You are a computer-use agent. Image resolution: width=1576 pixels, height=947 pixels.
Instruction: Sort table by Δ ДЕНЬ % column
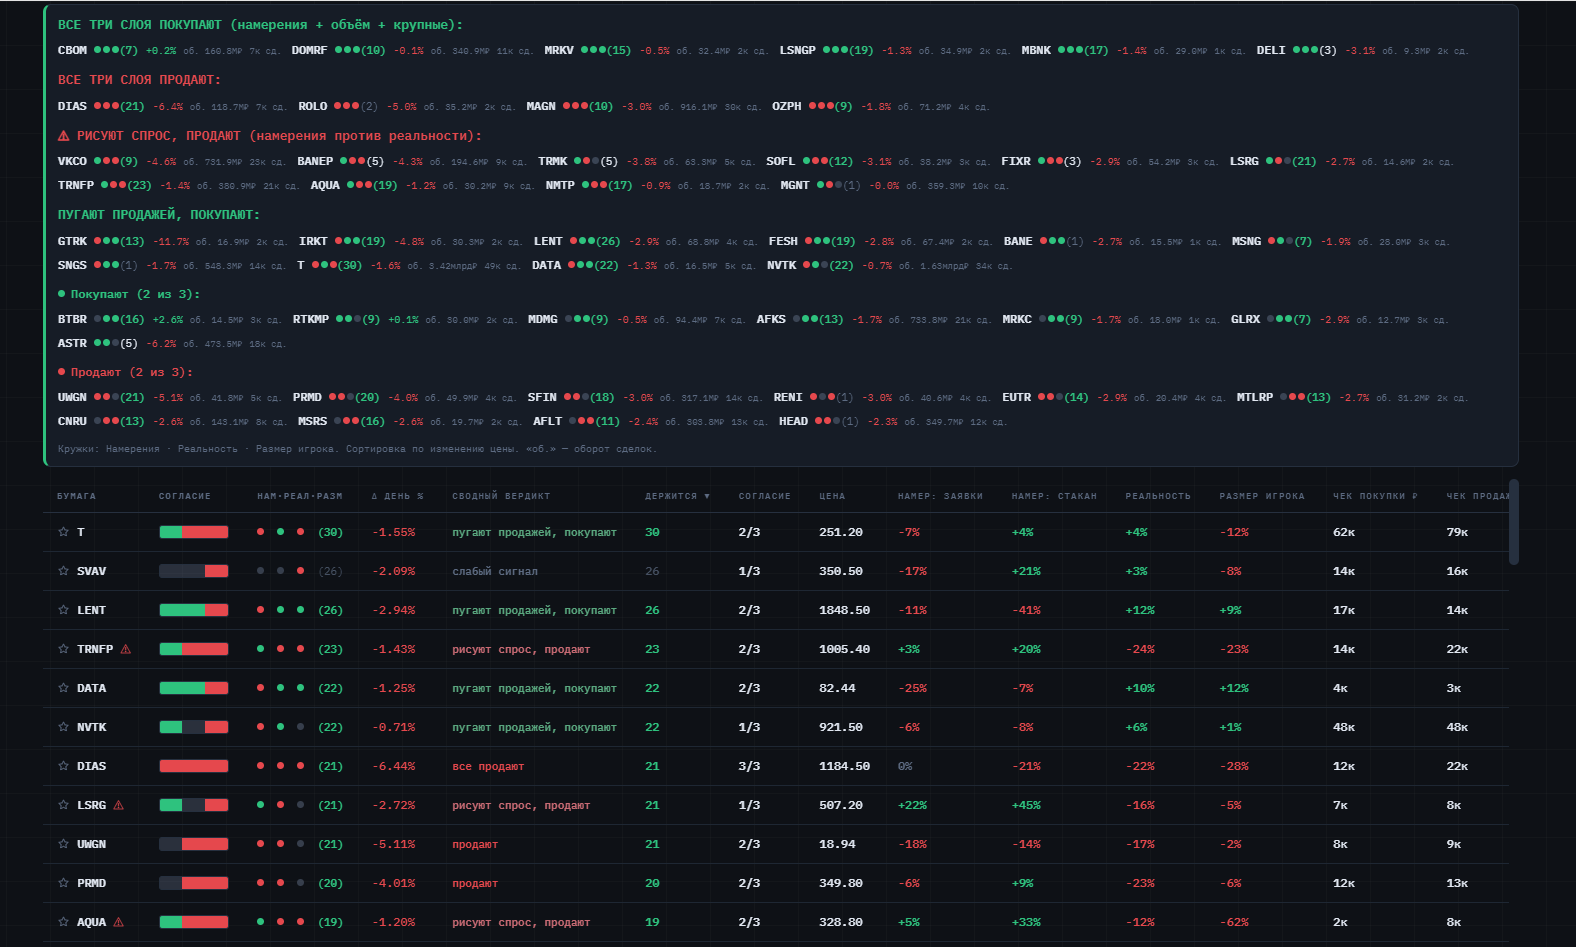397,496
